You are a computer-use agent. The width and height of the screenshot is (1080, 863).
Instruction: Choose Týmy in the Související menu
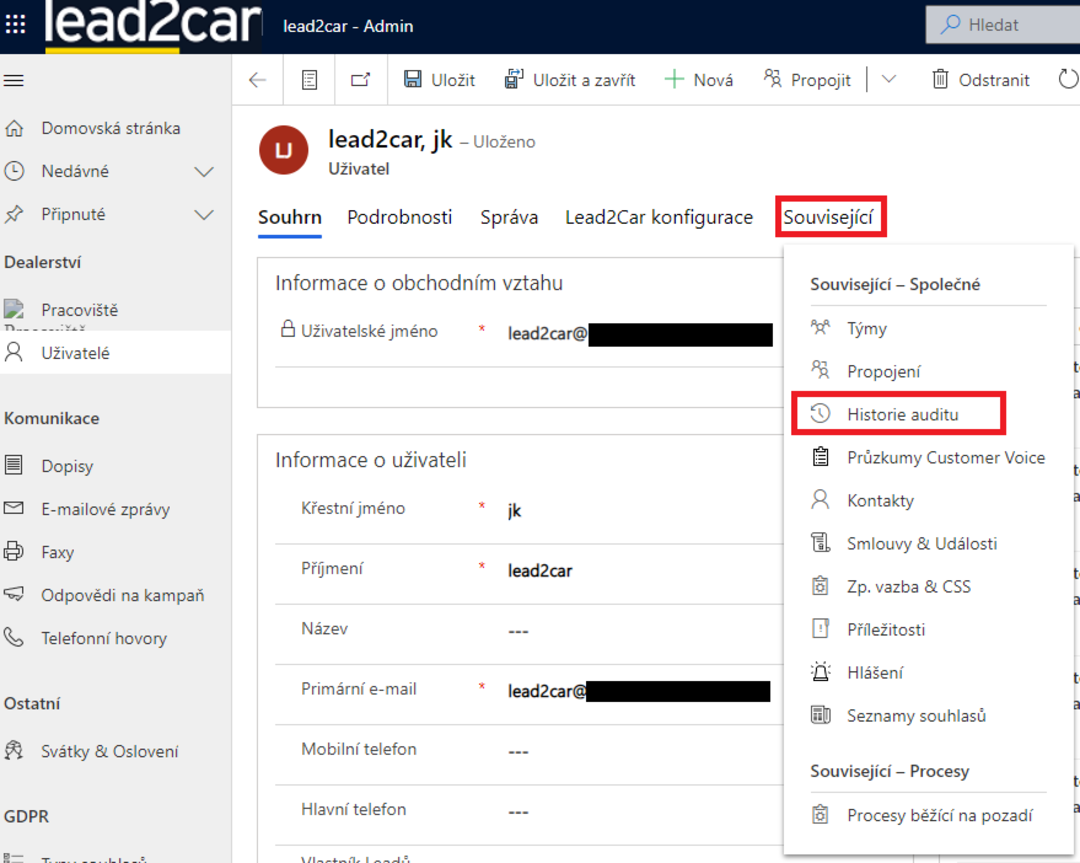[x=866, y=328]
